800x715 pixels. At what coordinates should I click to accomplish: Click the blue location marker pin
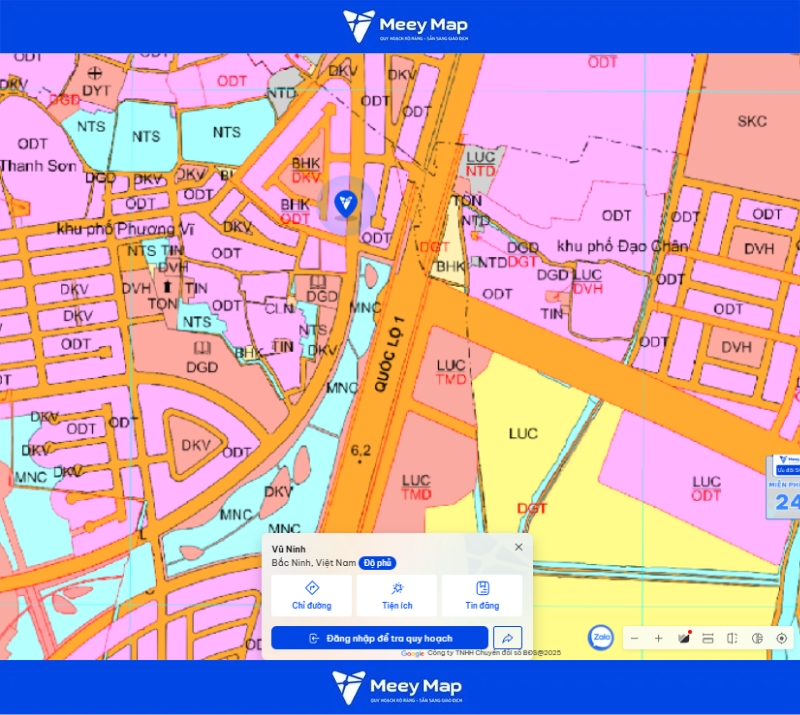pyautogui.click(x=346, y=204)
